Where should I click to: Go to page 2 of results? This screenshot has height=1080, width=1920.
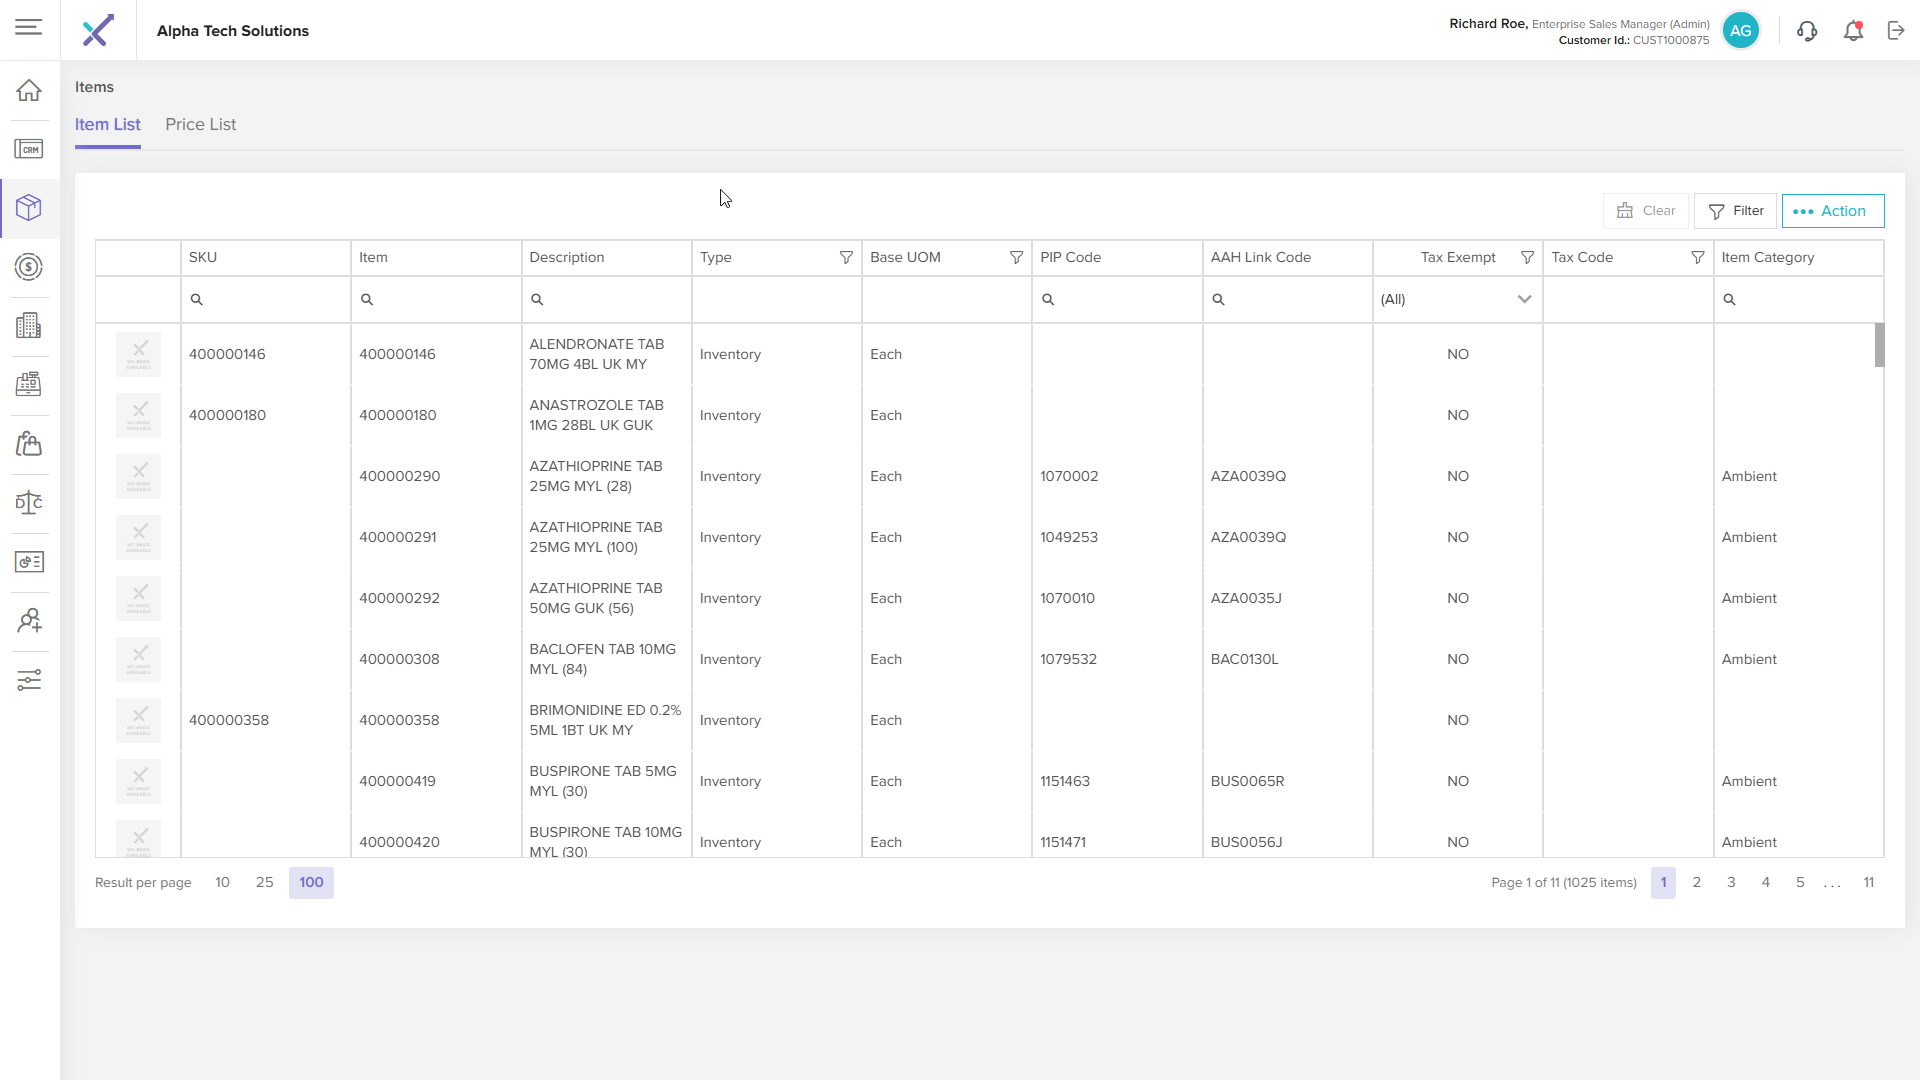[x=1696, y=882]
